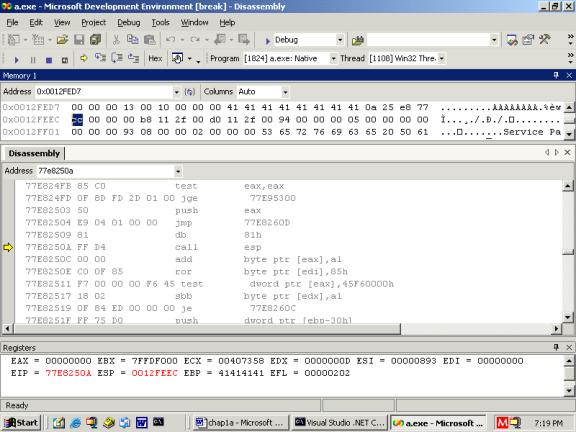This screenshot has height=432, width=576.
Task: Toggle the Hex display button
Action: [155, 58]
